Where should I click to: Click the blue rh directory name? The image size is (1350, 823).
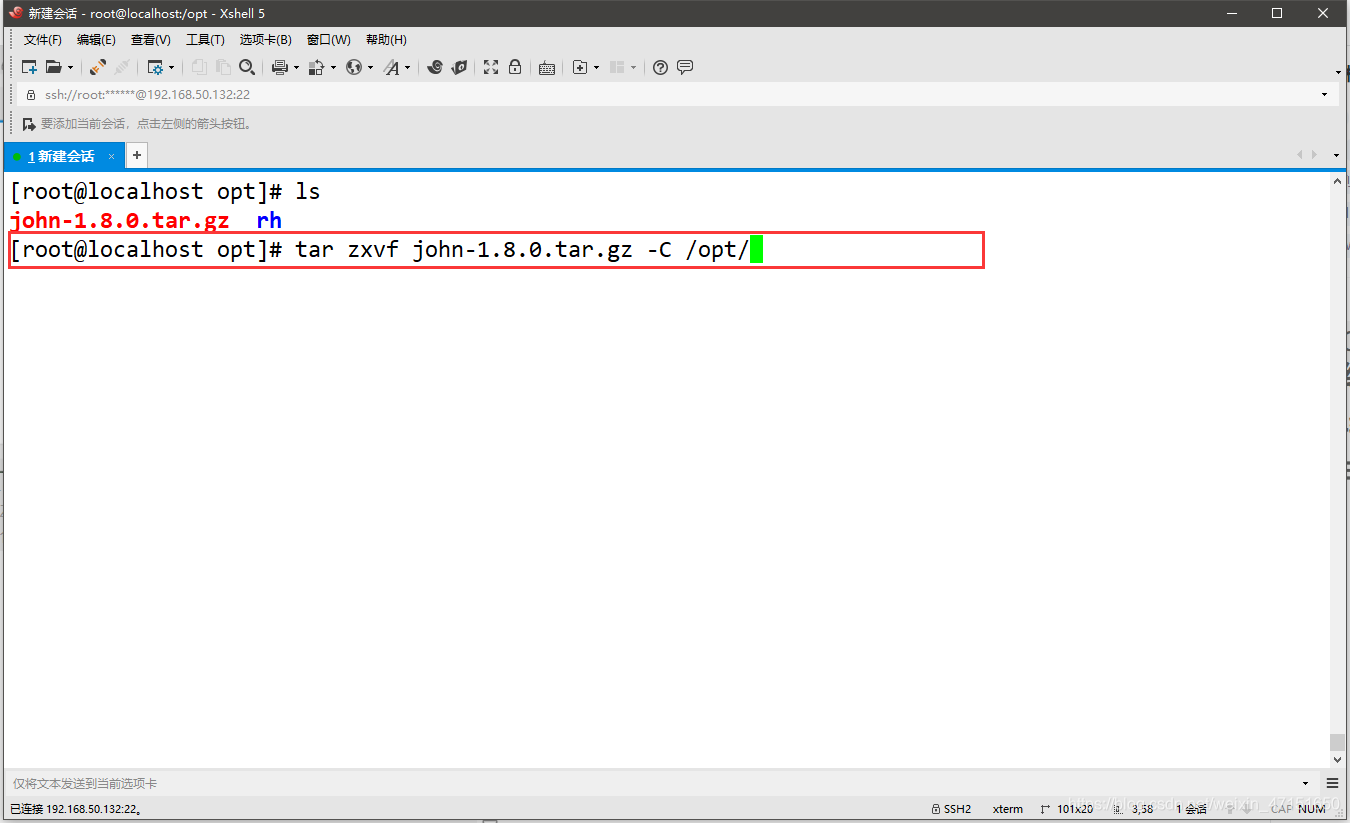click(x=269, y=221)
